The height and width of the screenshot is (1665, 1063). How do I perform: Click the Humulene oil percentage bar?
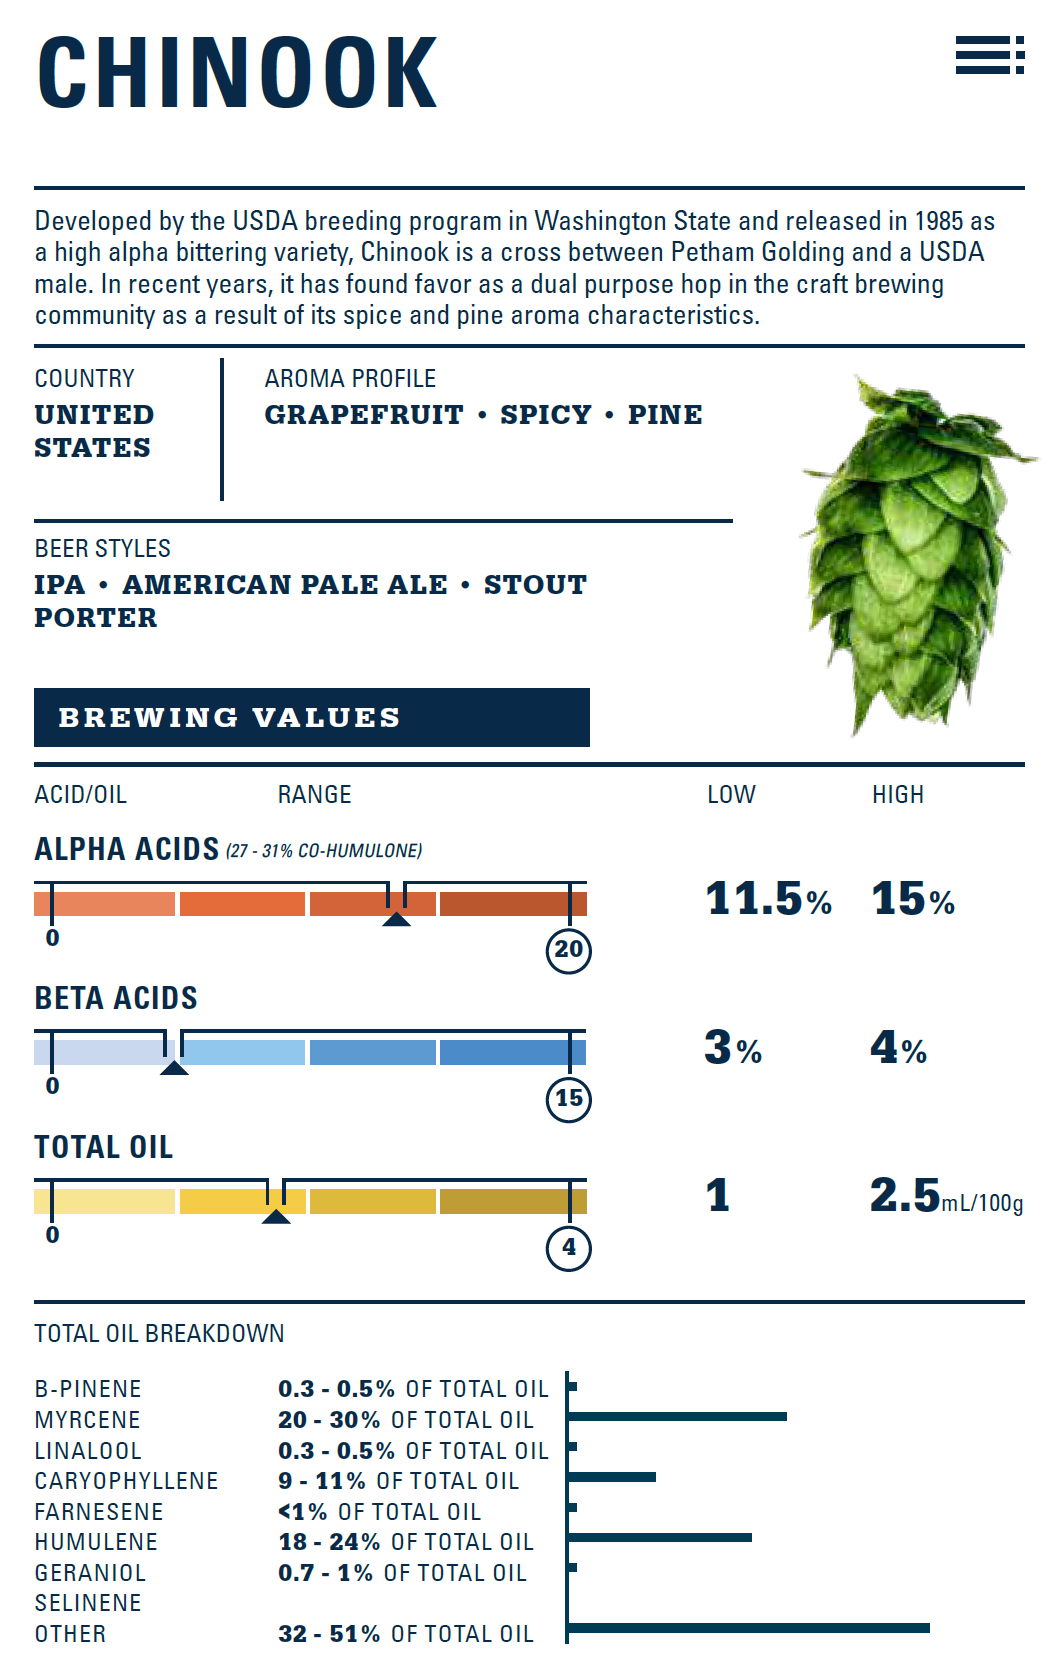[x=660, y=1538]
